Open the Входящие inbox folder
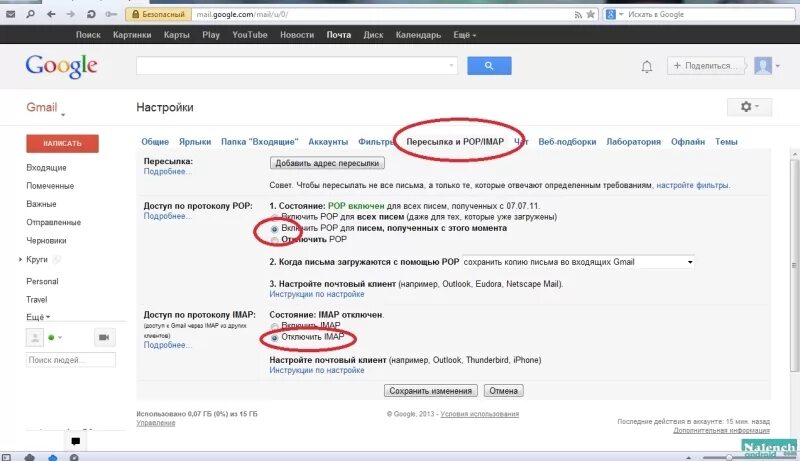800x461 pixels. coord(46,168)
